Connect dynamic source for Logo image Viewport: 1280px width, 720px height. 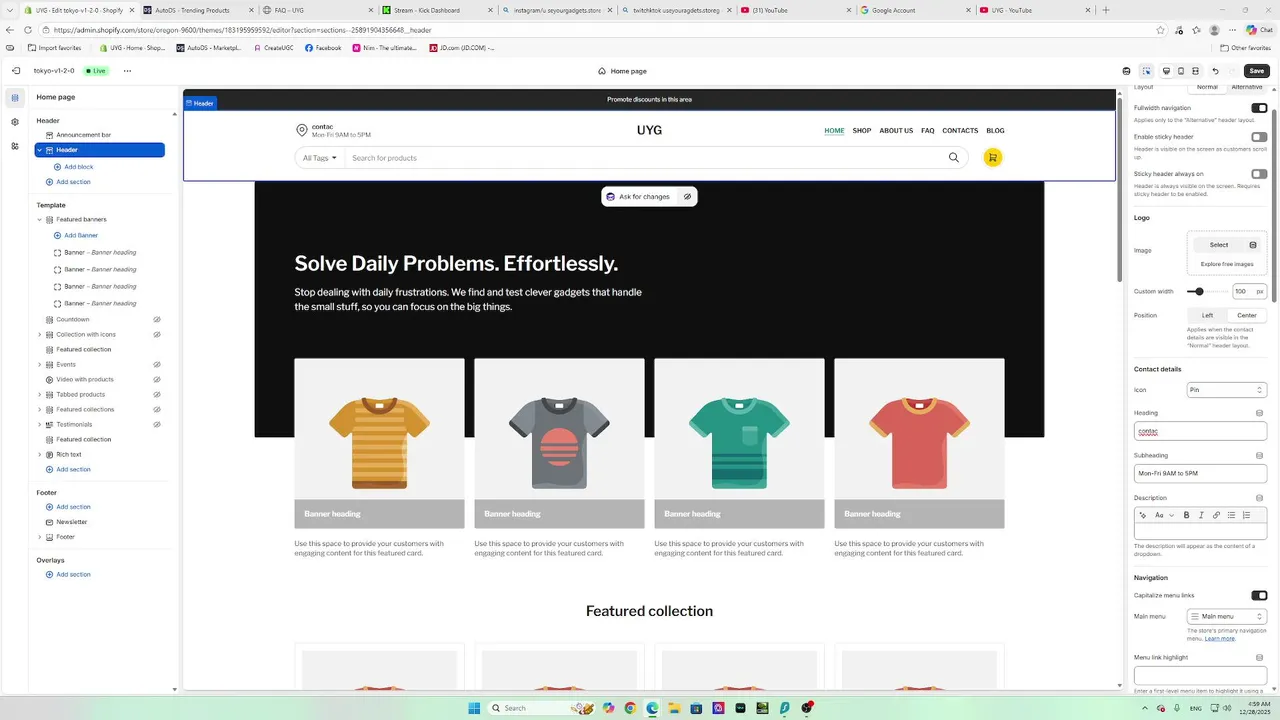point(1253,245)
